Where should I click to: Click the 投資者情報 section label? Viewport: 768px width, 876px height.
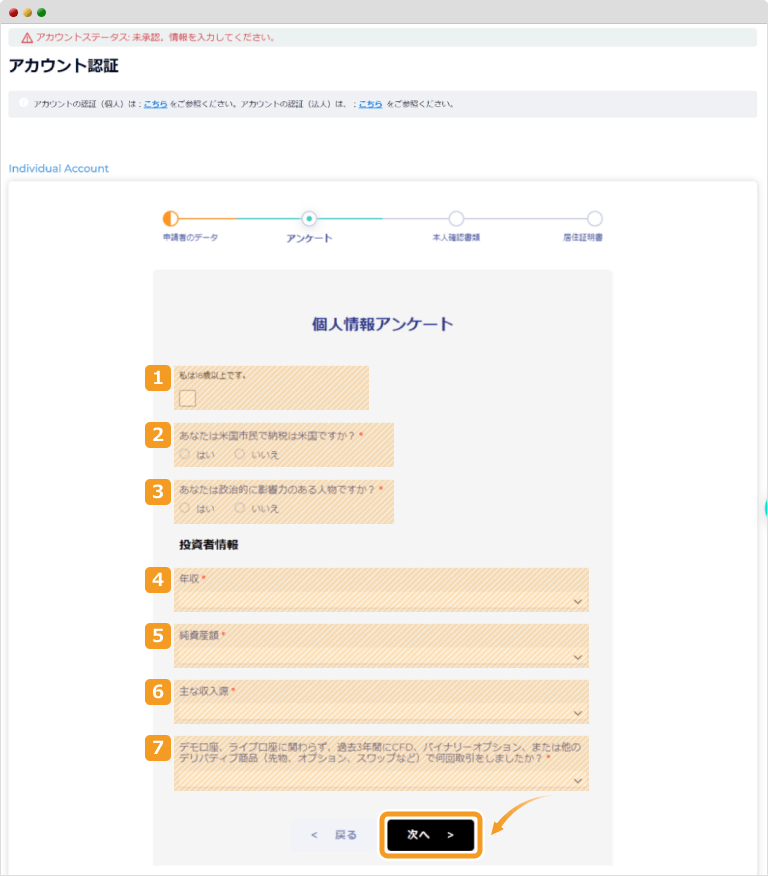tap(208, 545)
